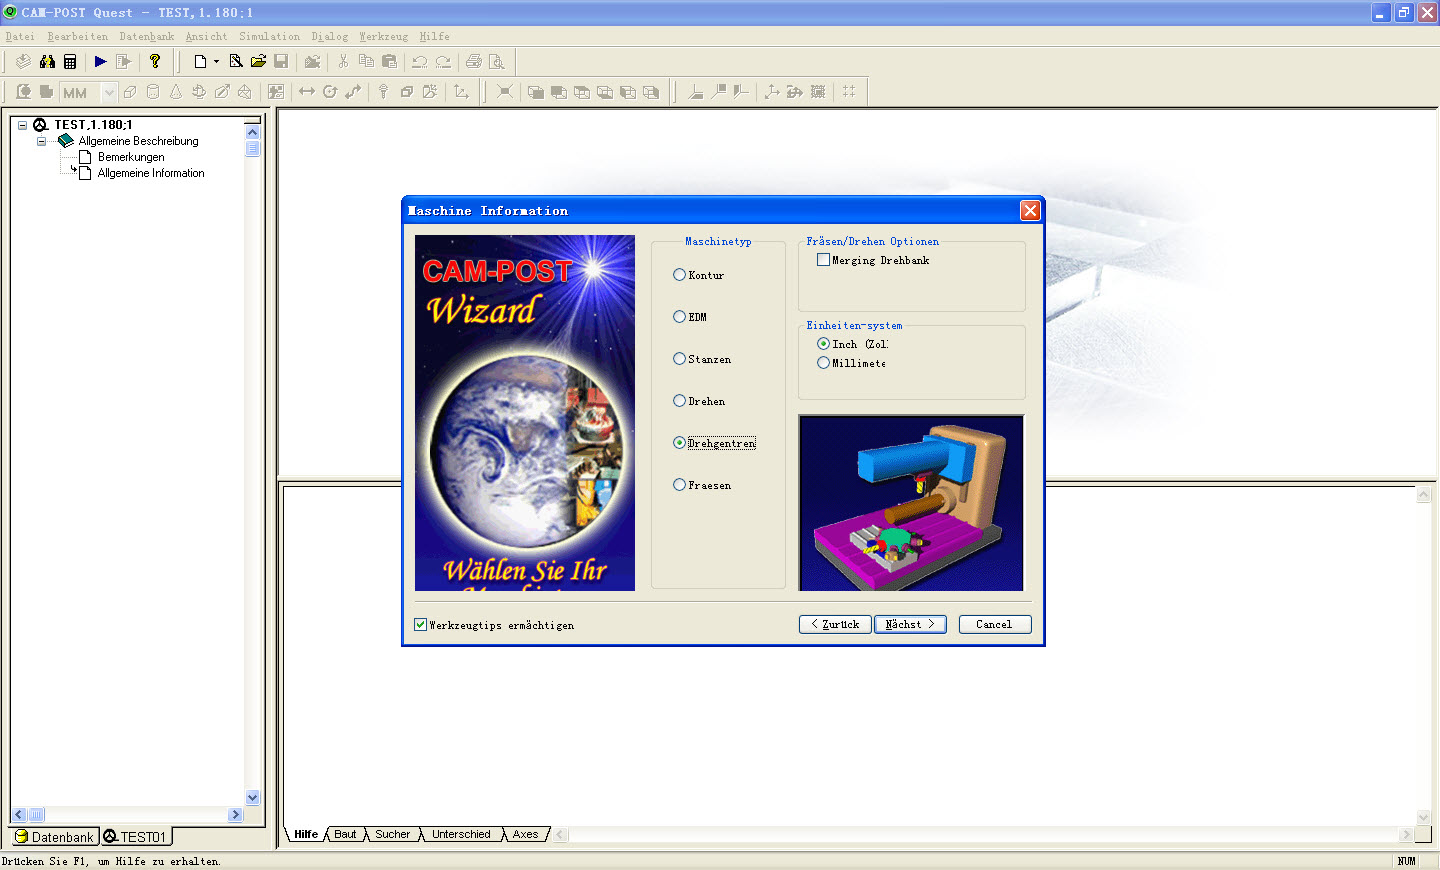Open the MM units combo box

pyautogui.click(x=88, y=92)
